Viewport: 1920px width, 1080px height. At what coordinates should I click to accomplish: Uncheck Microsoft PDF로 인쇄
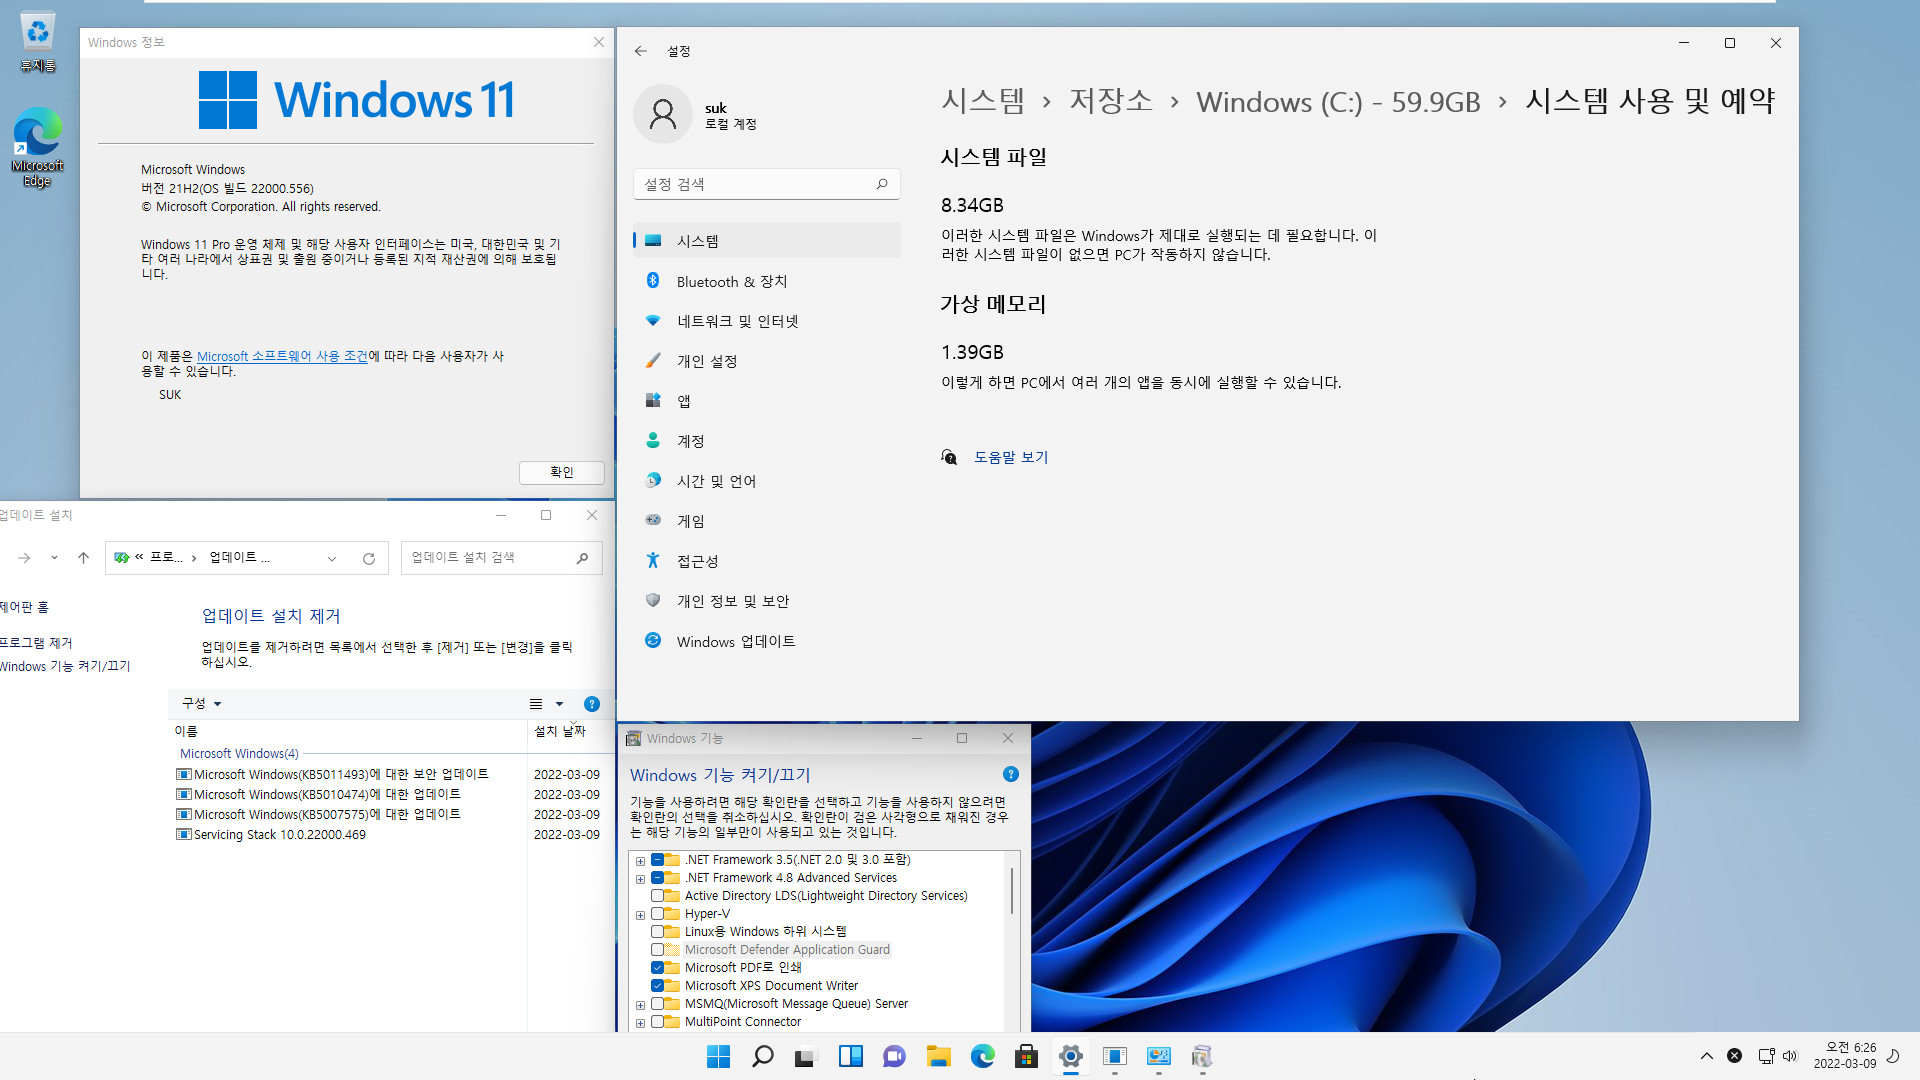point(657,968)
